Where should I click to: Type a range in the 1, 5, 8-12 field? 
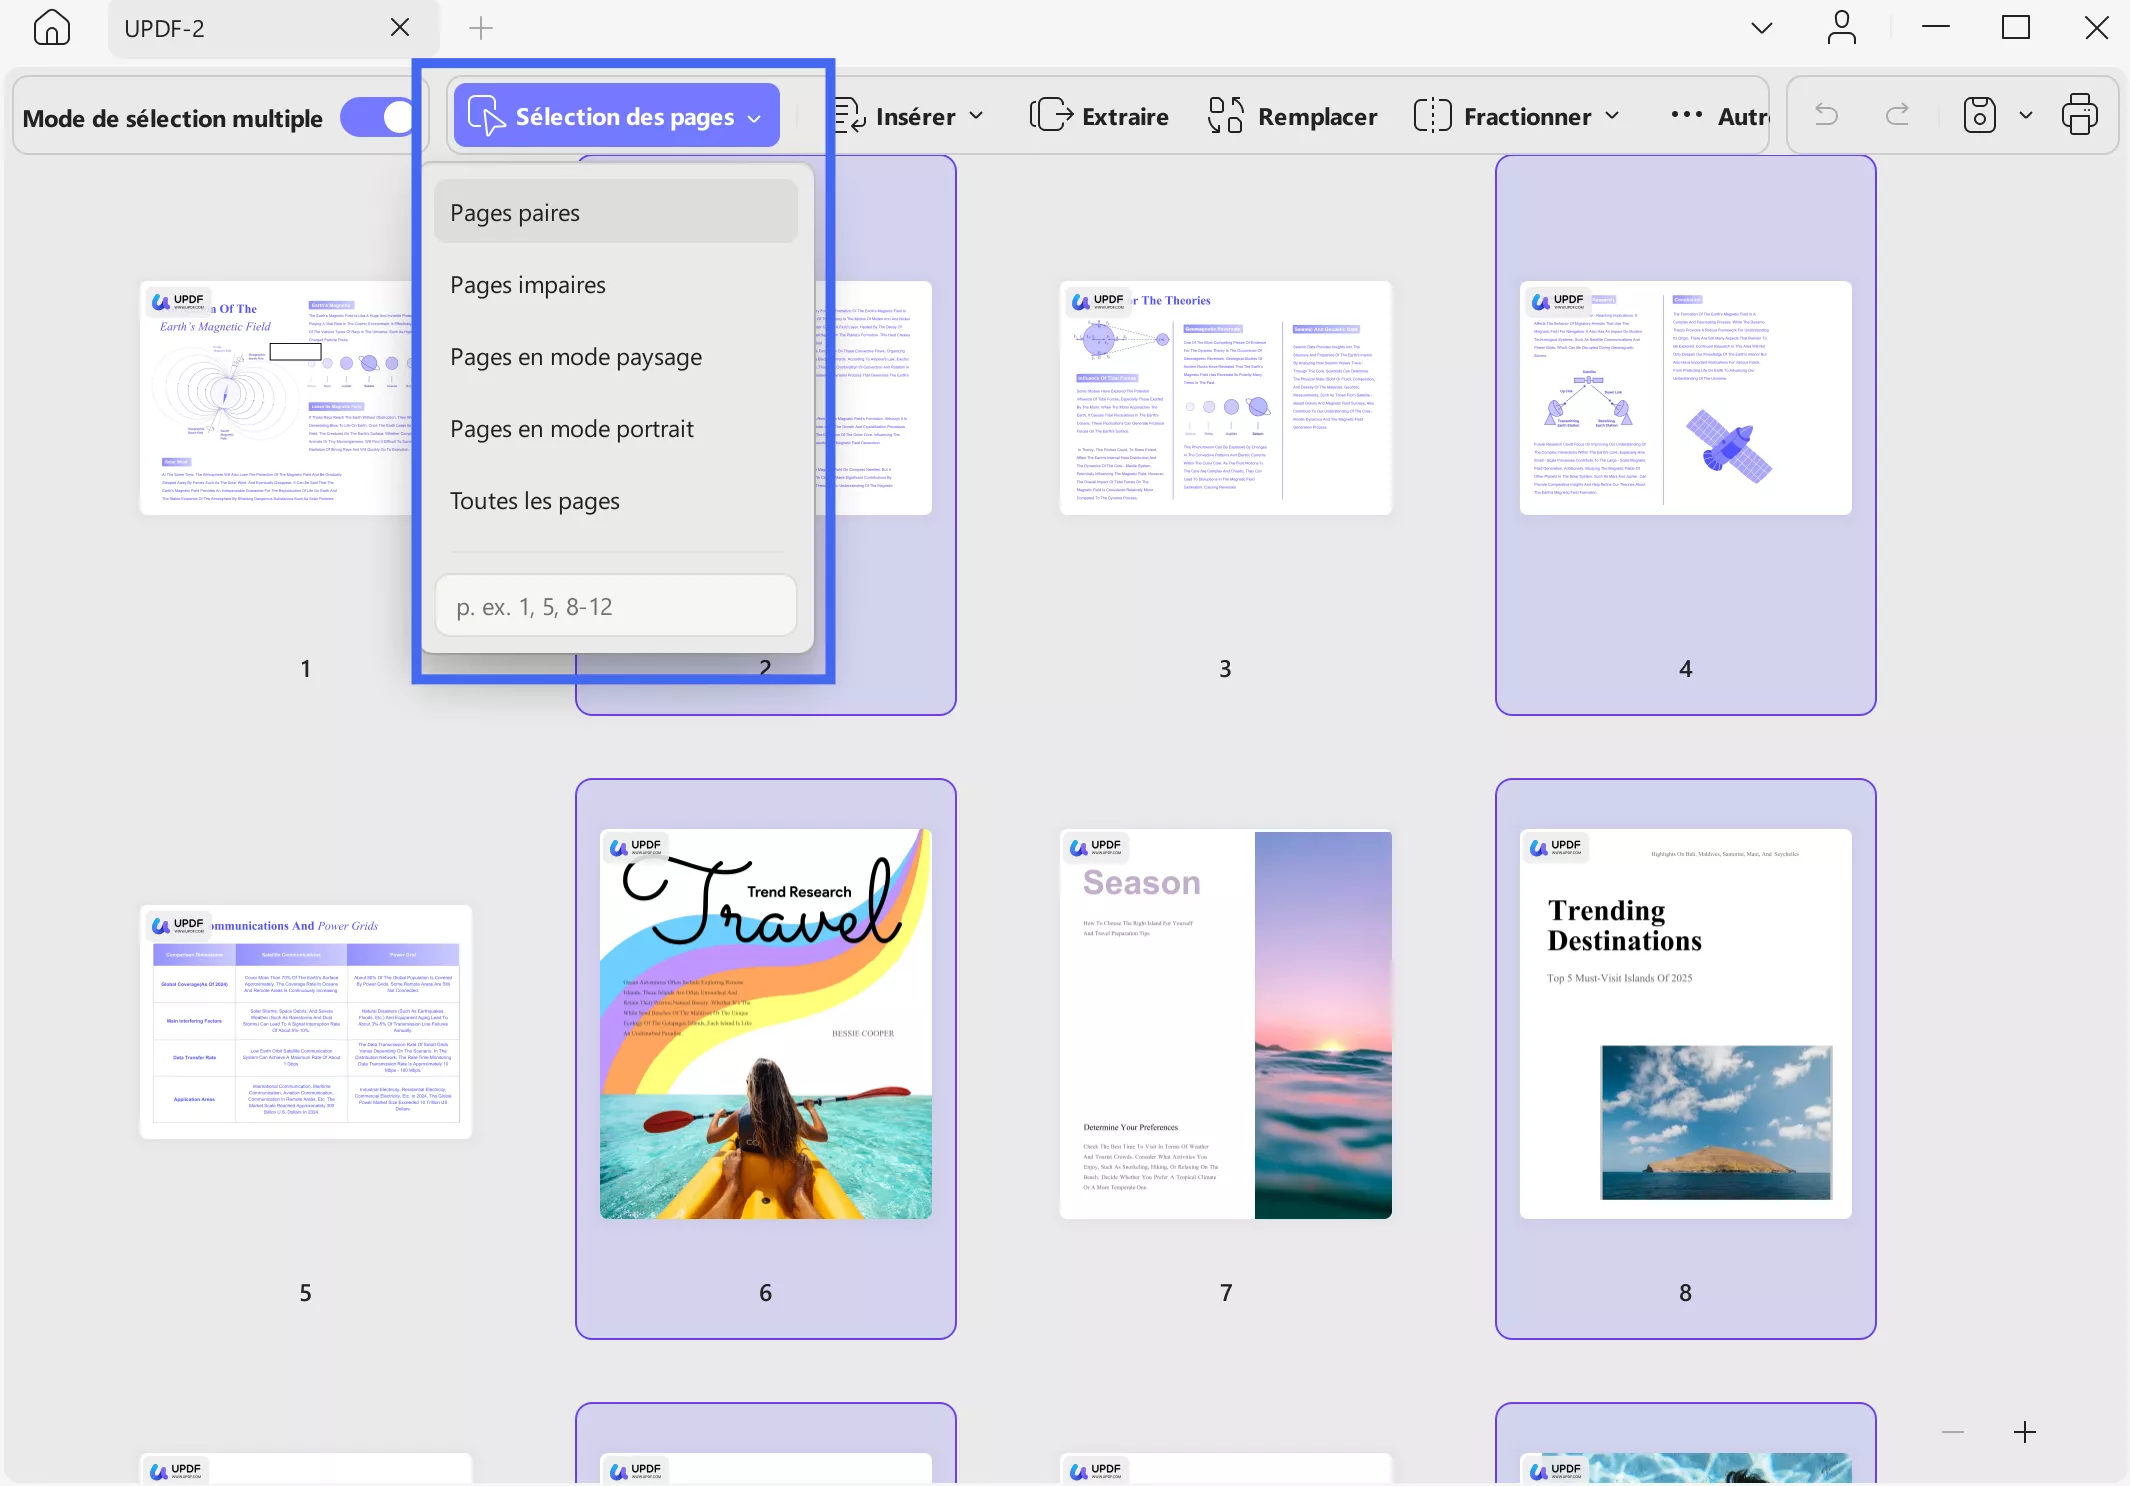[x=614, y=605]
